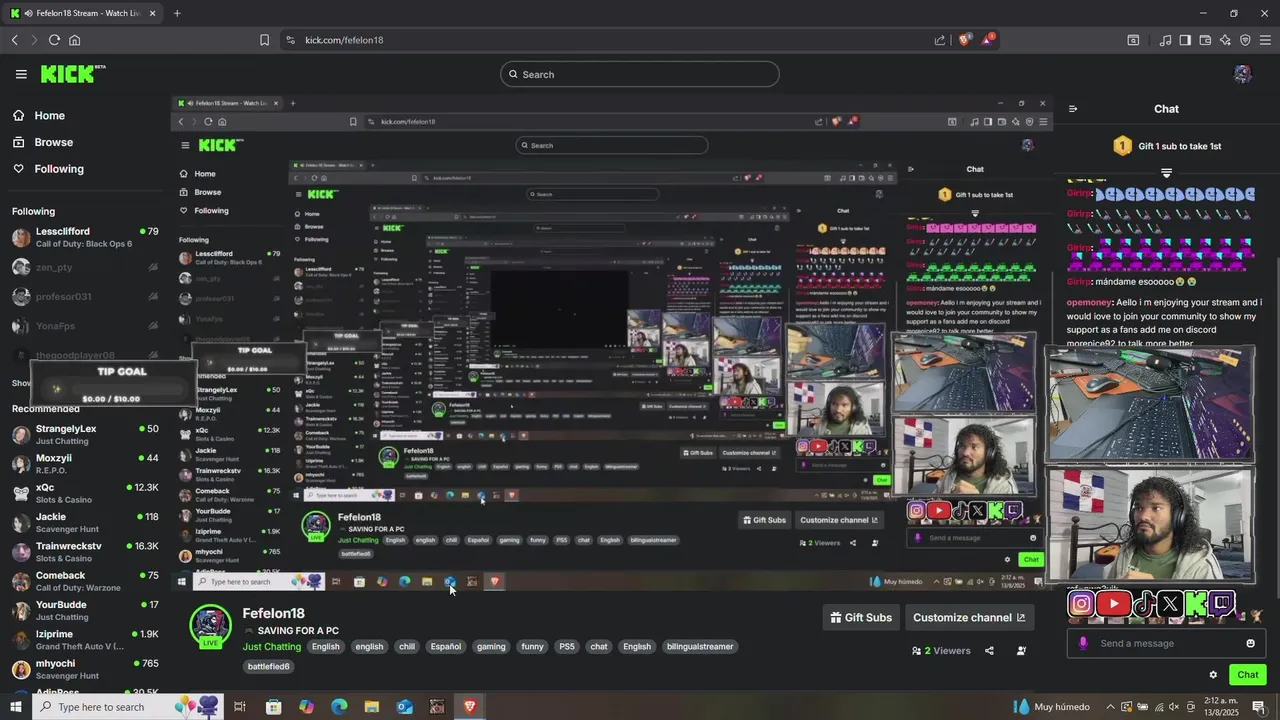Viewport: 1280px width, 720px height.
Task: Click Fefelon18 channel avatar
Action: (210, 626)
